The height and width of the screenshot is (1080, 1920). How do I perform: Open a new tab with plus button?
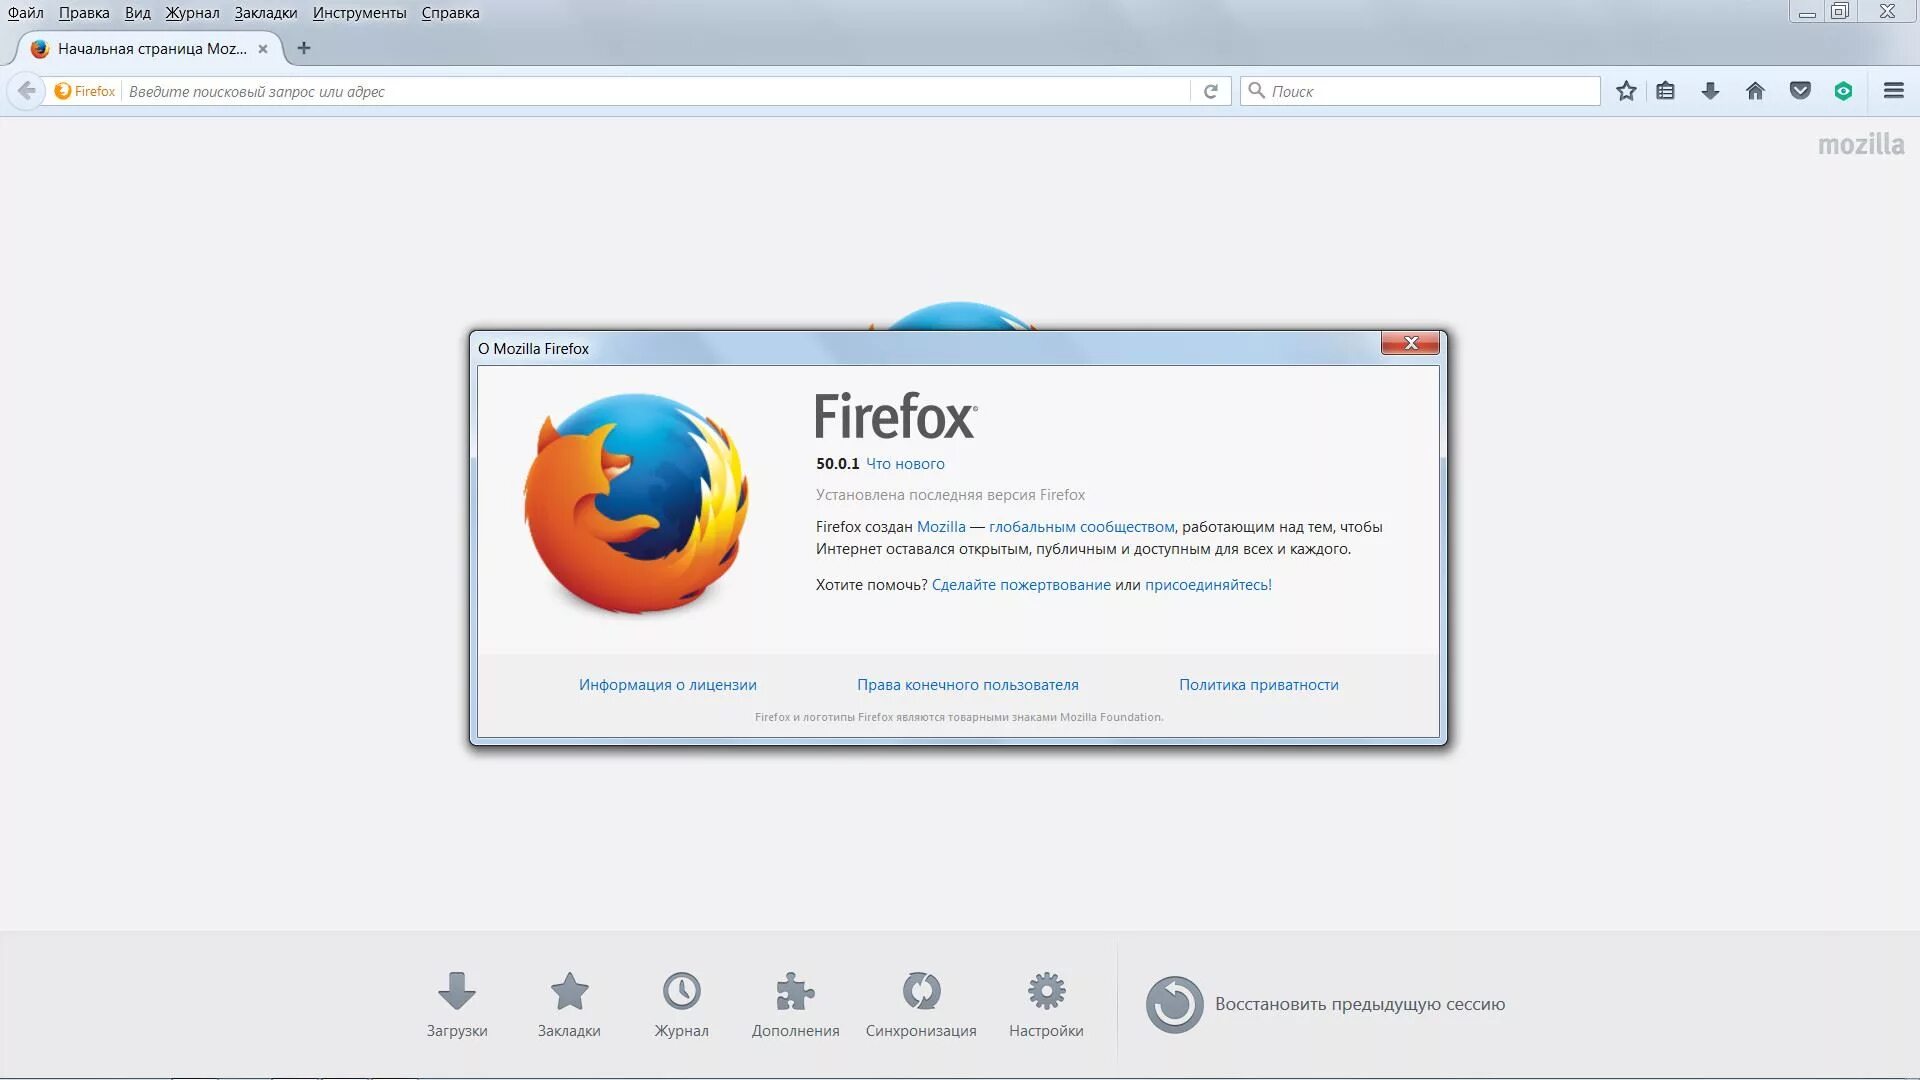point(304,48)
